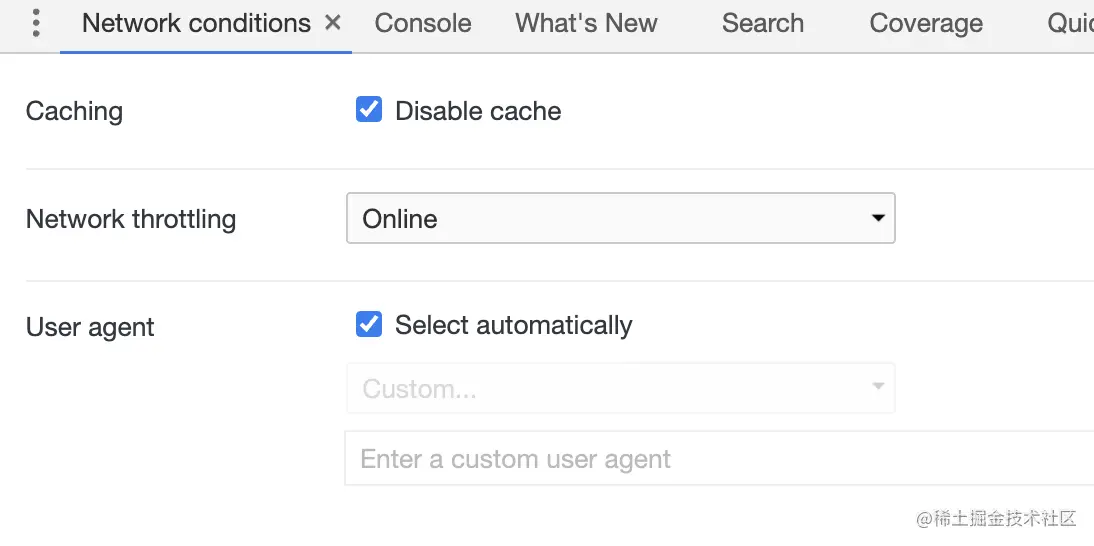Click the Caching row label
This screenshot has width=1094, height=546.
click(x=74, y=112)
